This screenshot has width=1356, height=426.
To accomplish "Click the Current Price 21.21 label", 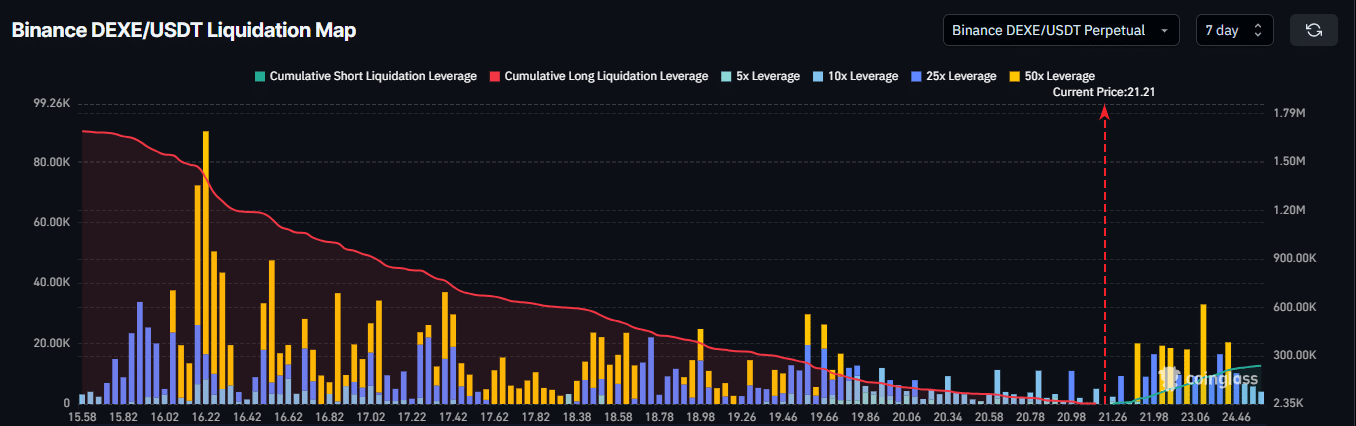I will 1105,92.
